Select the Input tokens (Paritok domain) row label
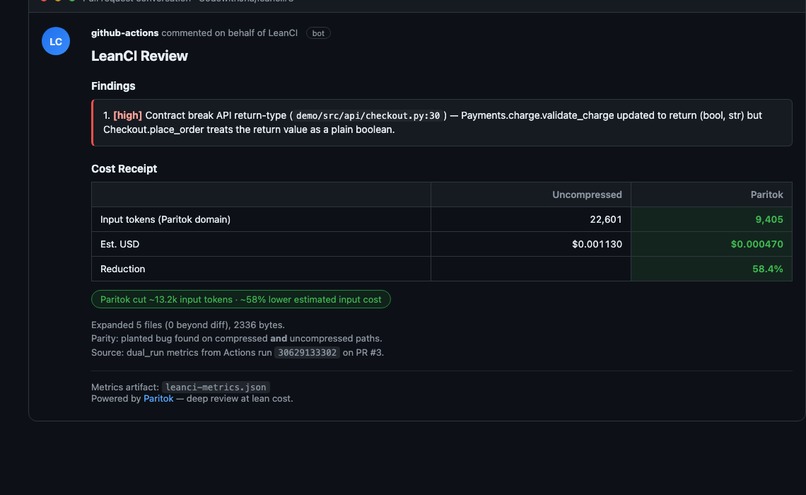The height and width of the screenshot is (495, 806). coord(165,219)
